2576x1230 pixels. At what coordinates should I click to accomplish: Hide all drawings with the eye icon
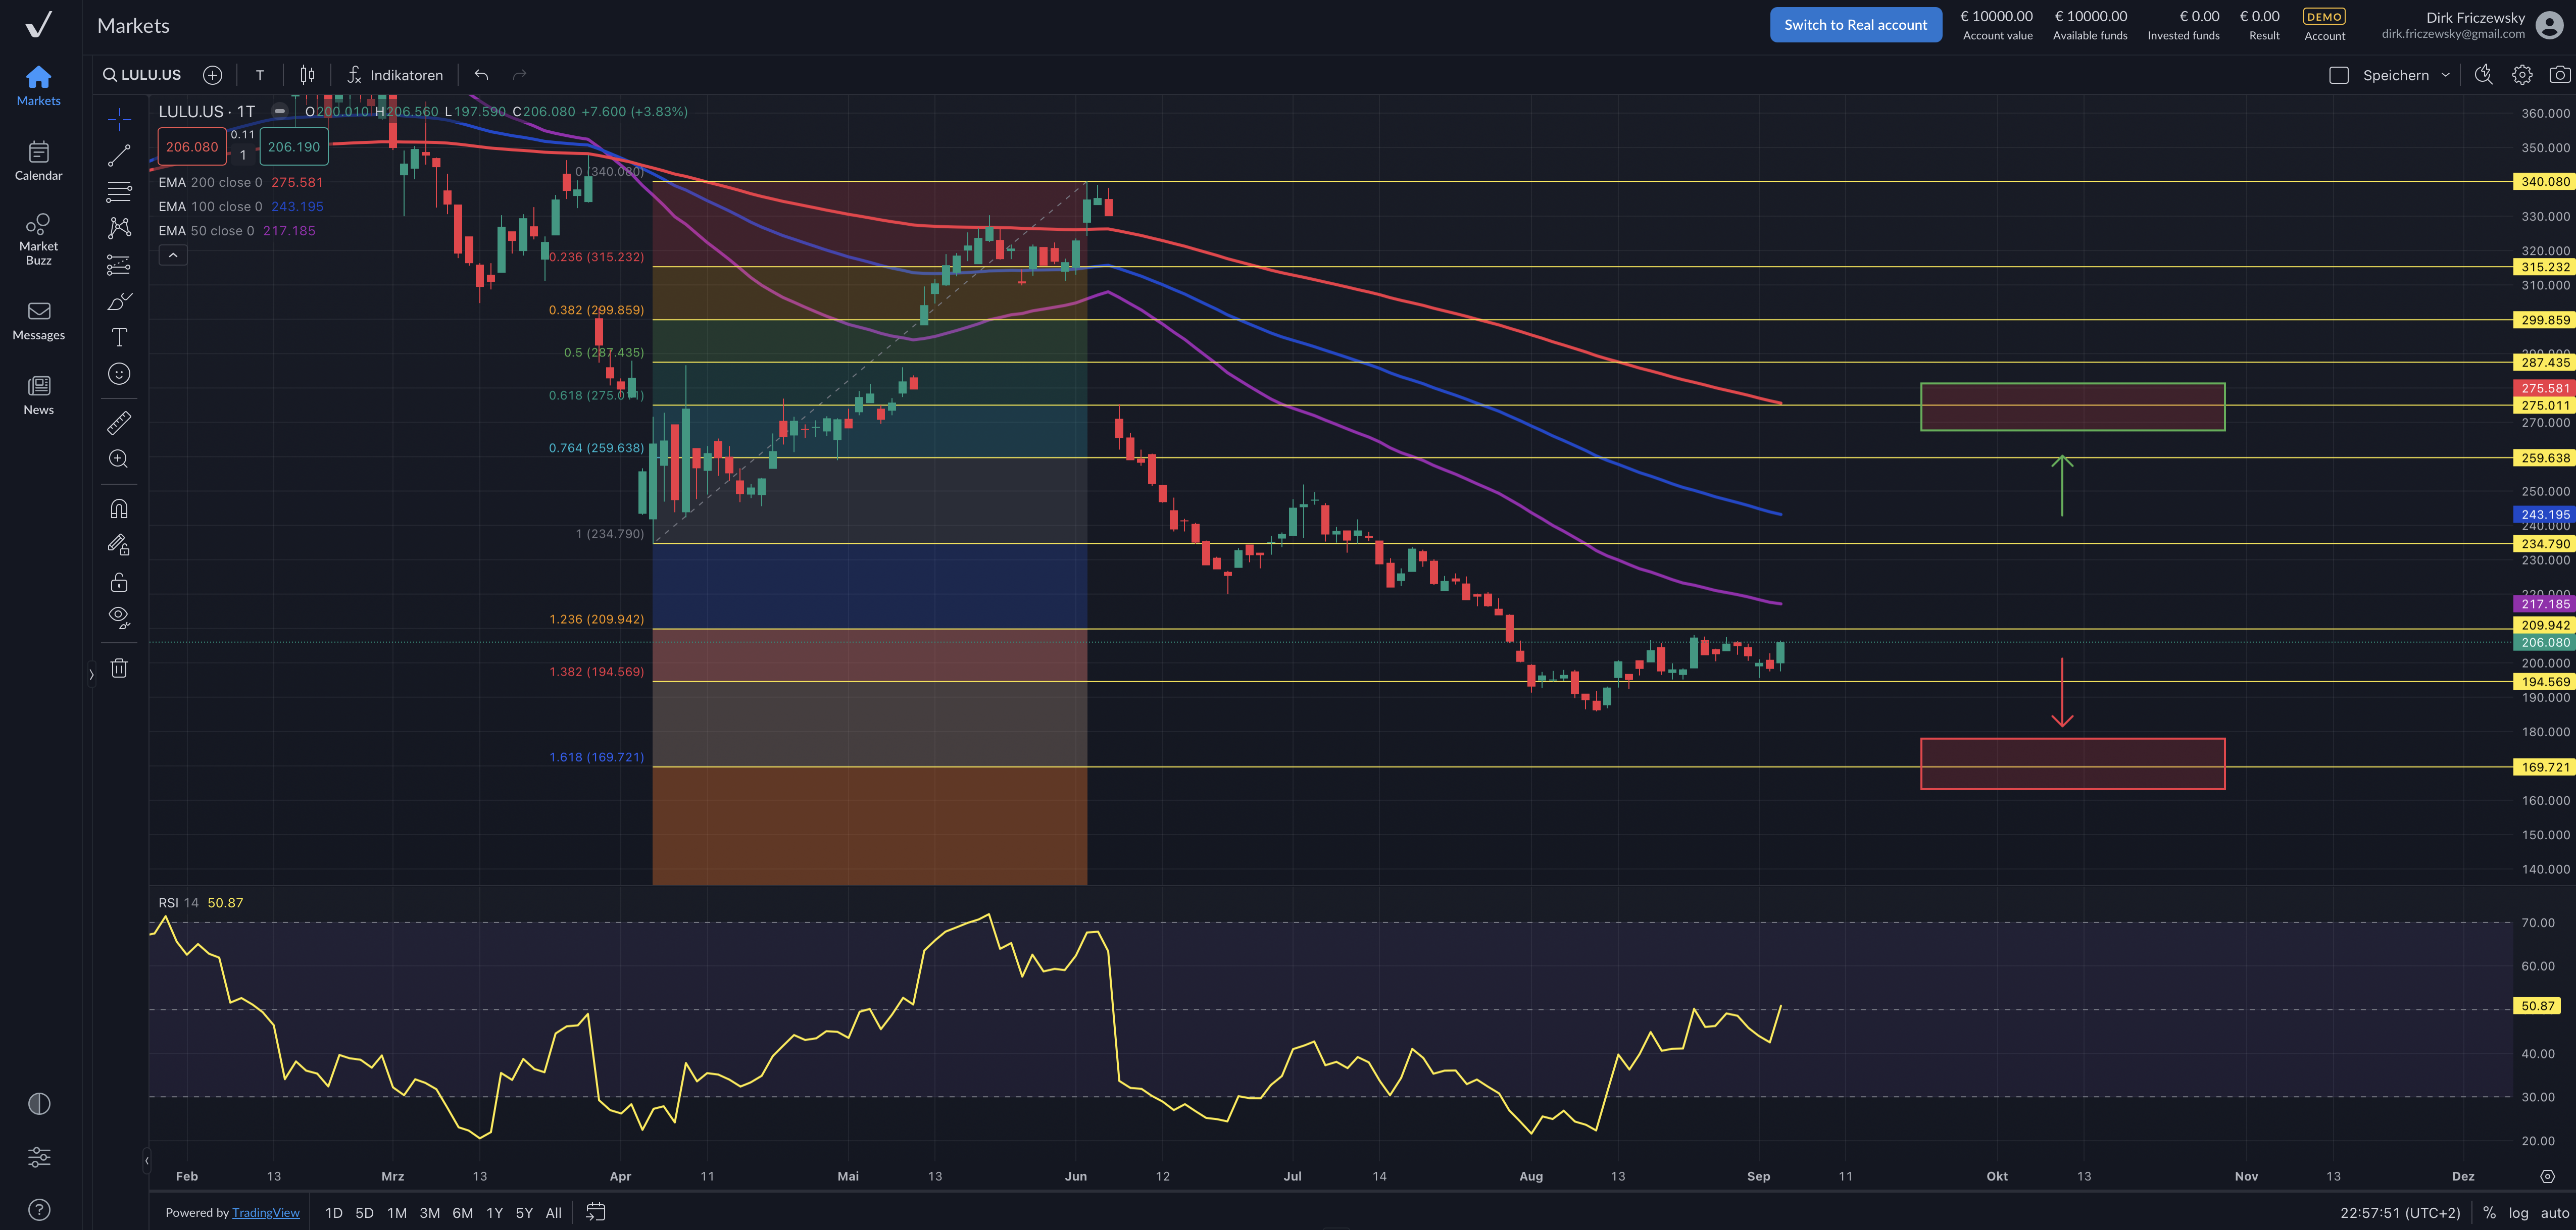pyautogui.click(x=118, y=617)
